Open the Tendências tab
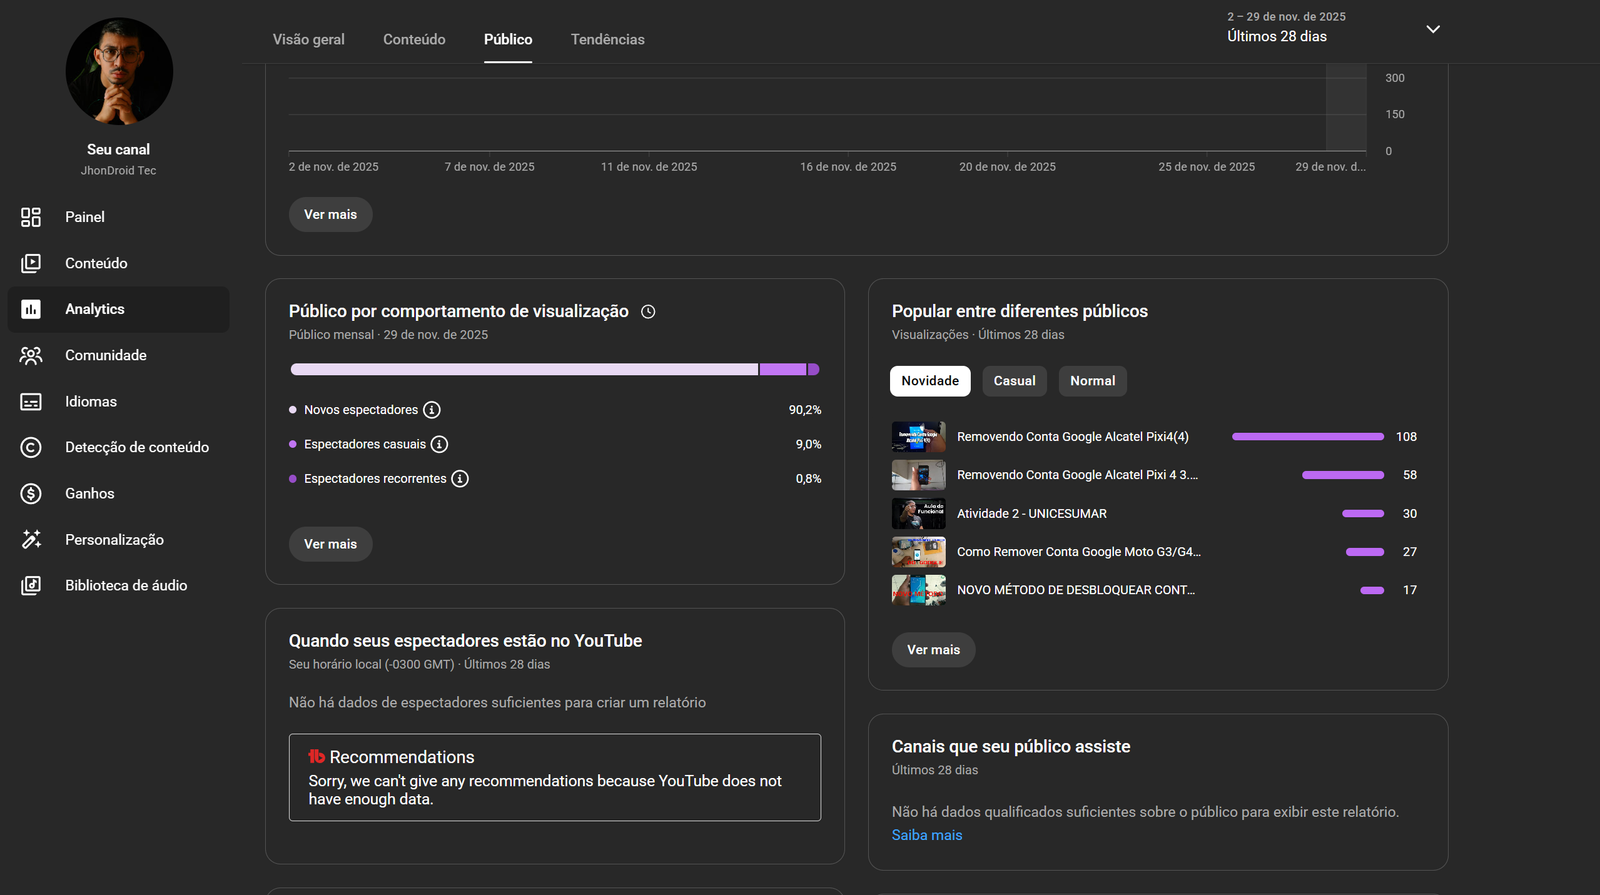1600x895 pixels. [x=607, y=40]
